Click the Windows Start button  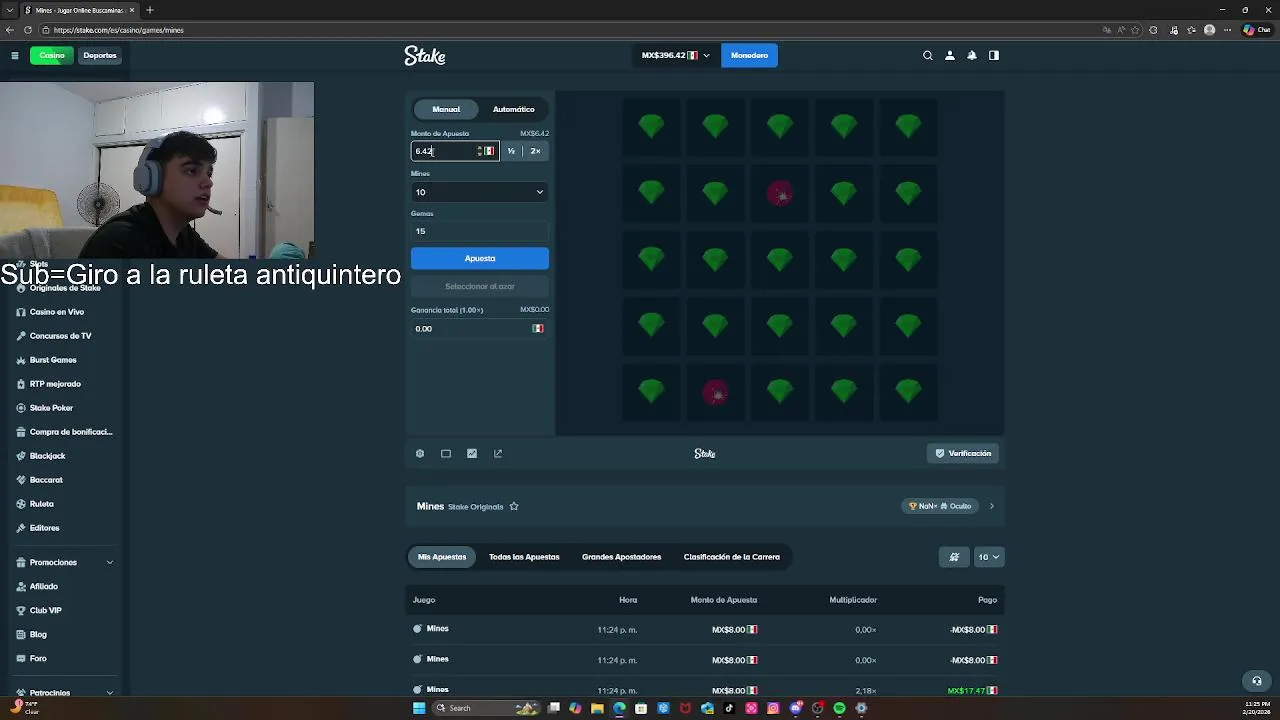(x=419, y=708)
